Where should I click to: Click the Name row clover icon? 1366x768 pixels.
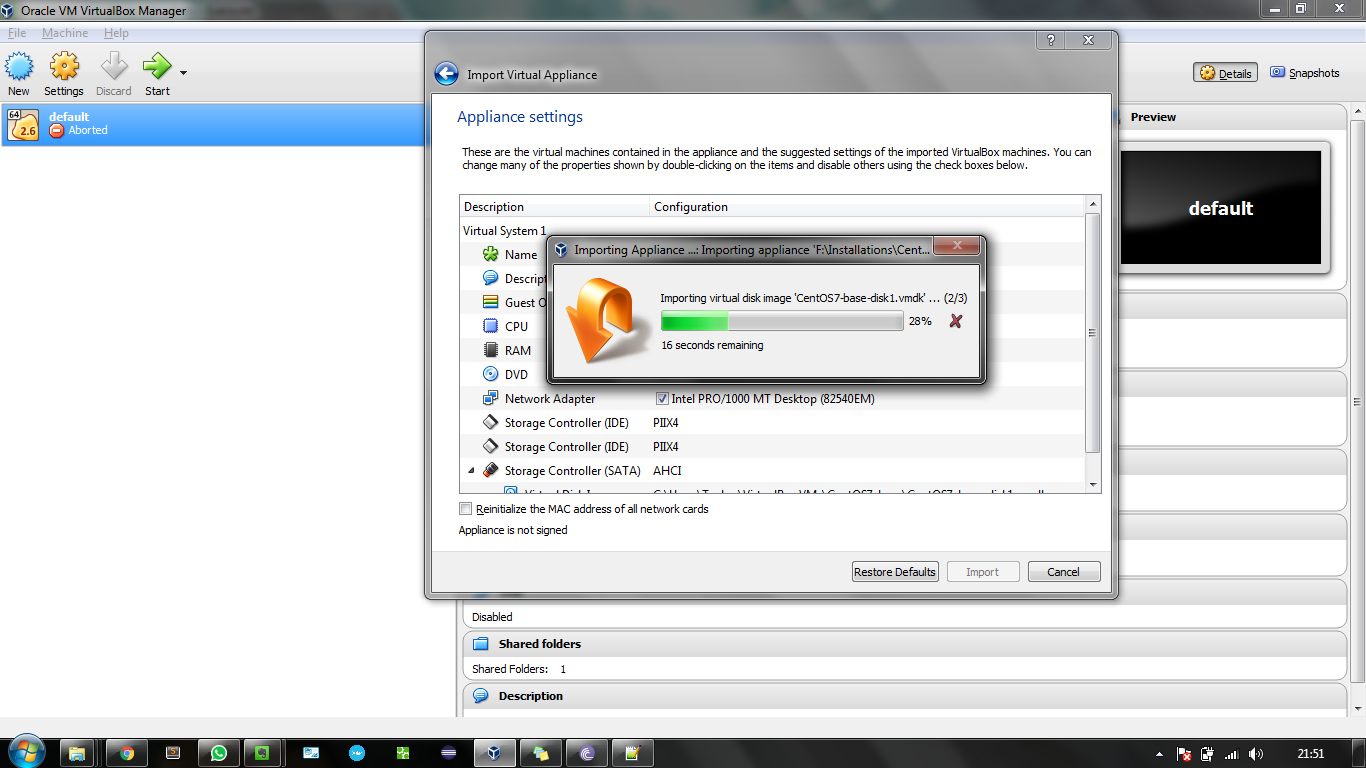point(491,255)
